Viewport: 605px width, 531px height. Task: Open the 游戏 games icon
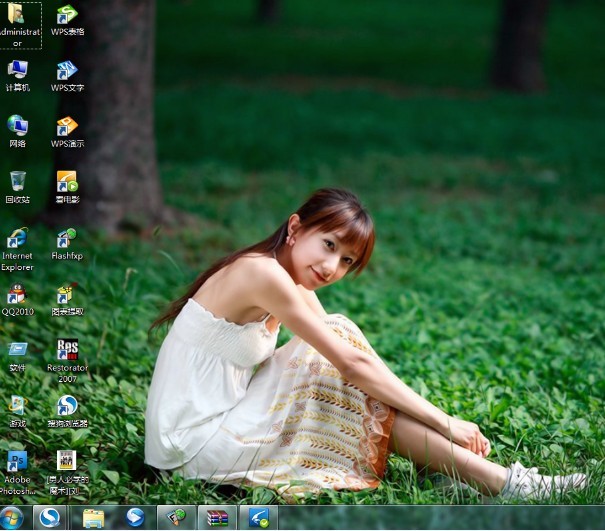[17, 406]
